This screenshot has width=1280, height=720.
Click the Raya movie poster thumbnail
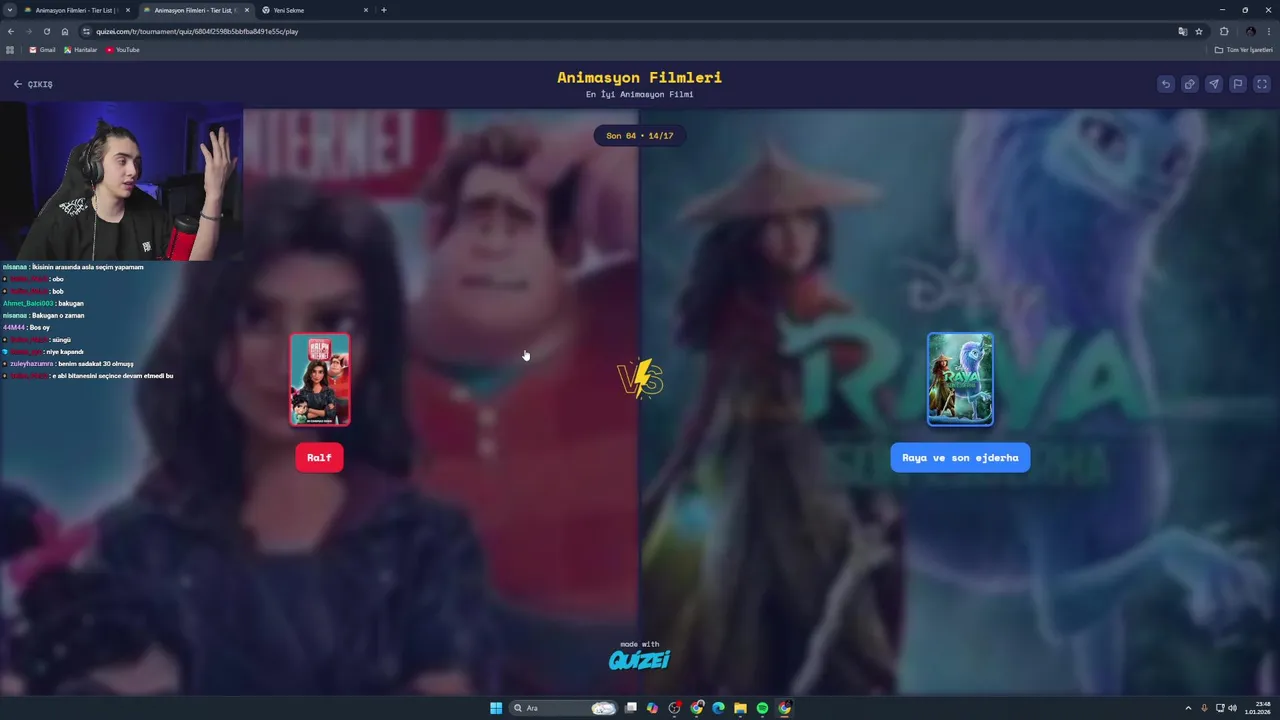960,380
